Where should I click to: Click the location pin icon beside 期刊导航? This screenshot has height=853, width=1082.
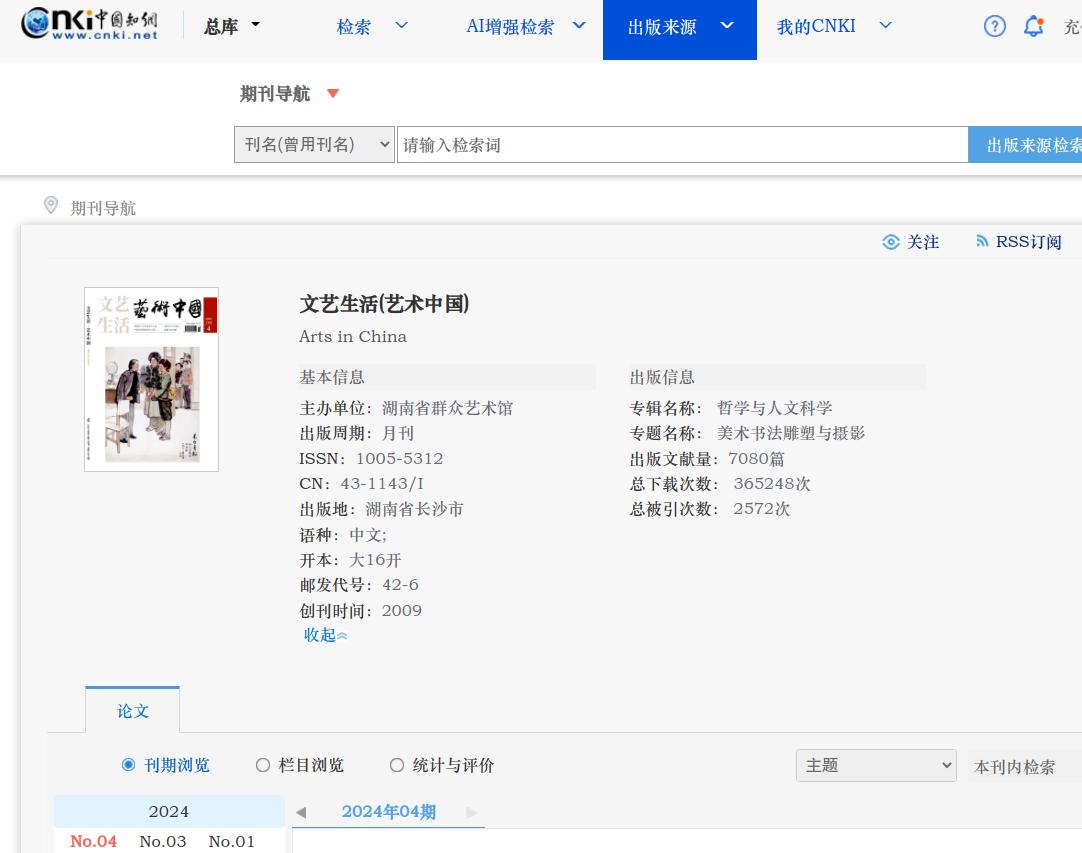(x=51, y=206)
